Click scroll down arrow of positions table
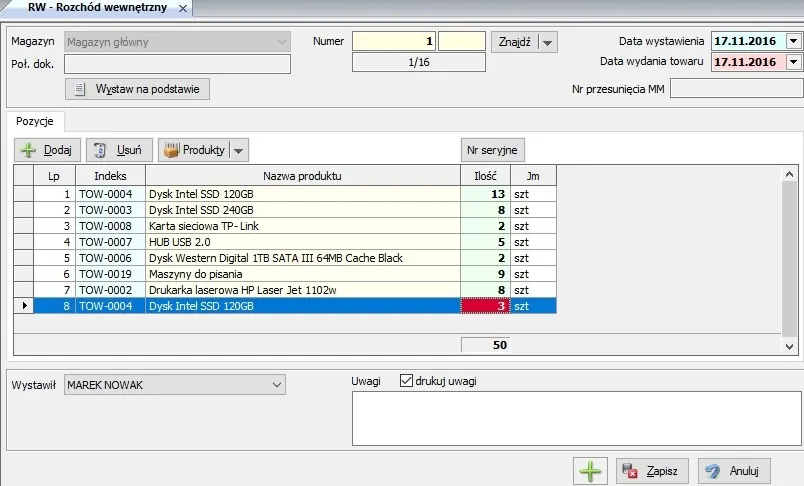Image resolution: width=804 pixels, height=486 pixels. [790, 347]
